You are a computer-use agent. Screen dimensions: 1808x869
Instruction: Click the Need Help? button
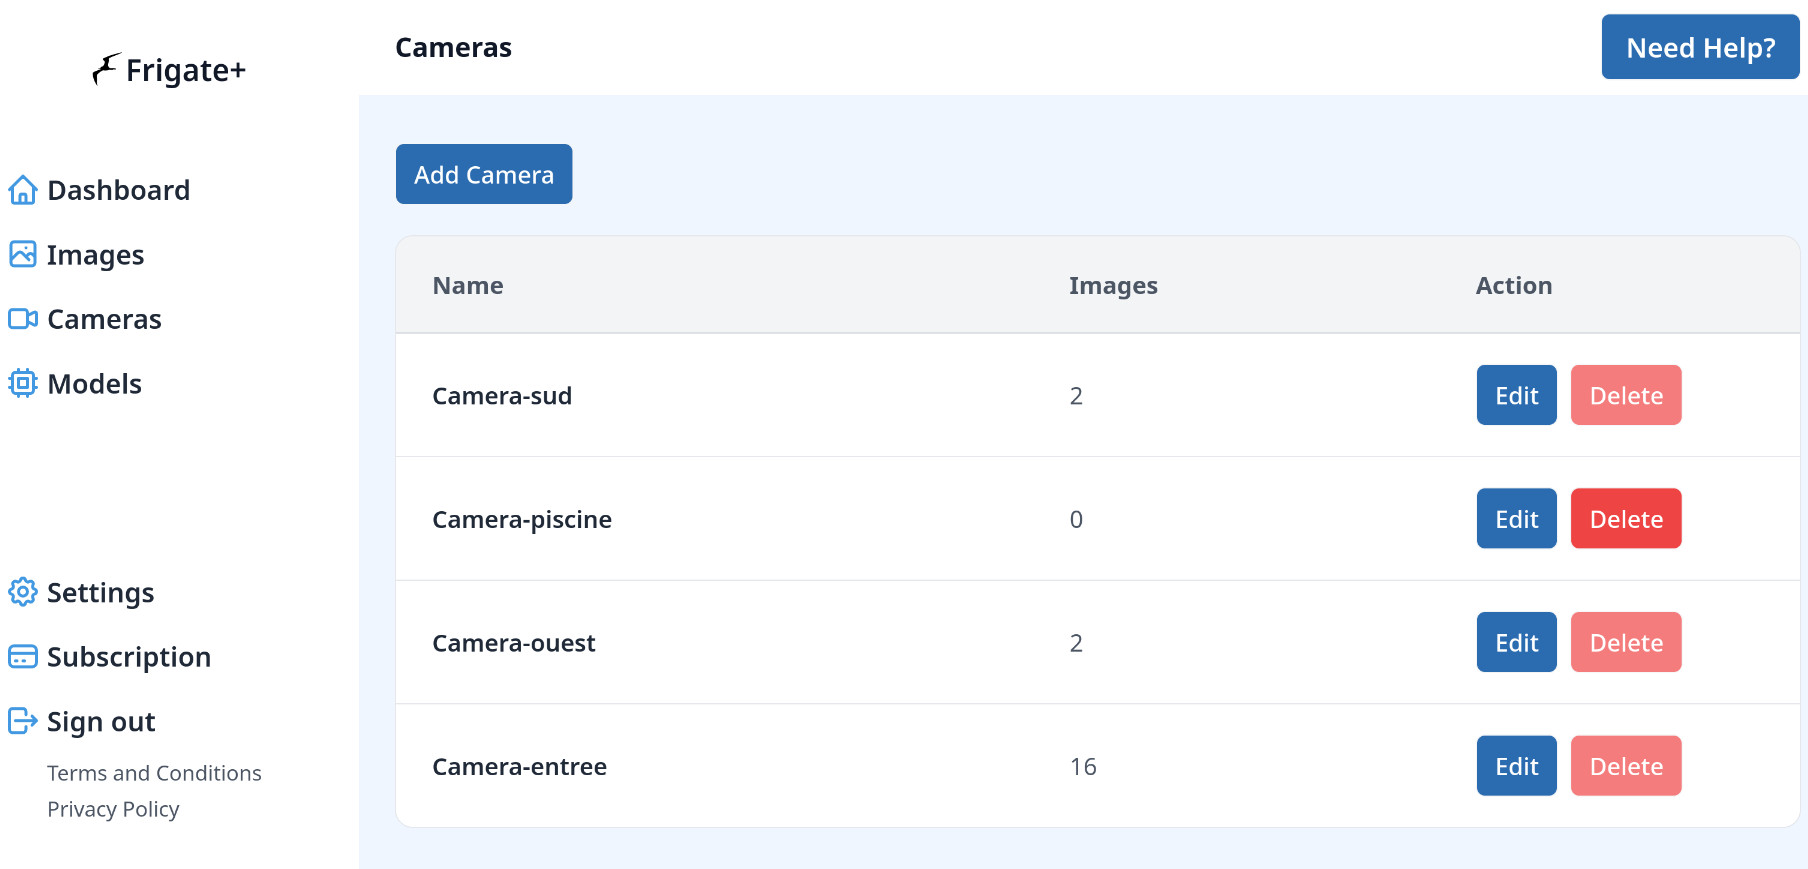click(1700, 47)
